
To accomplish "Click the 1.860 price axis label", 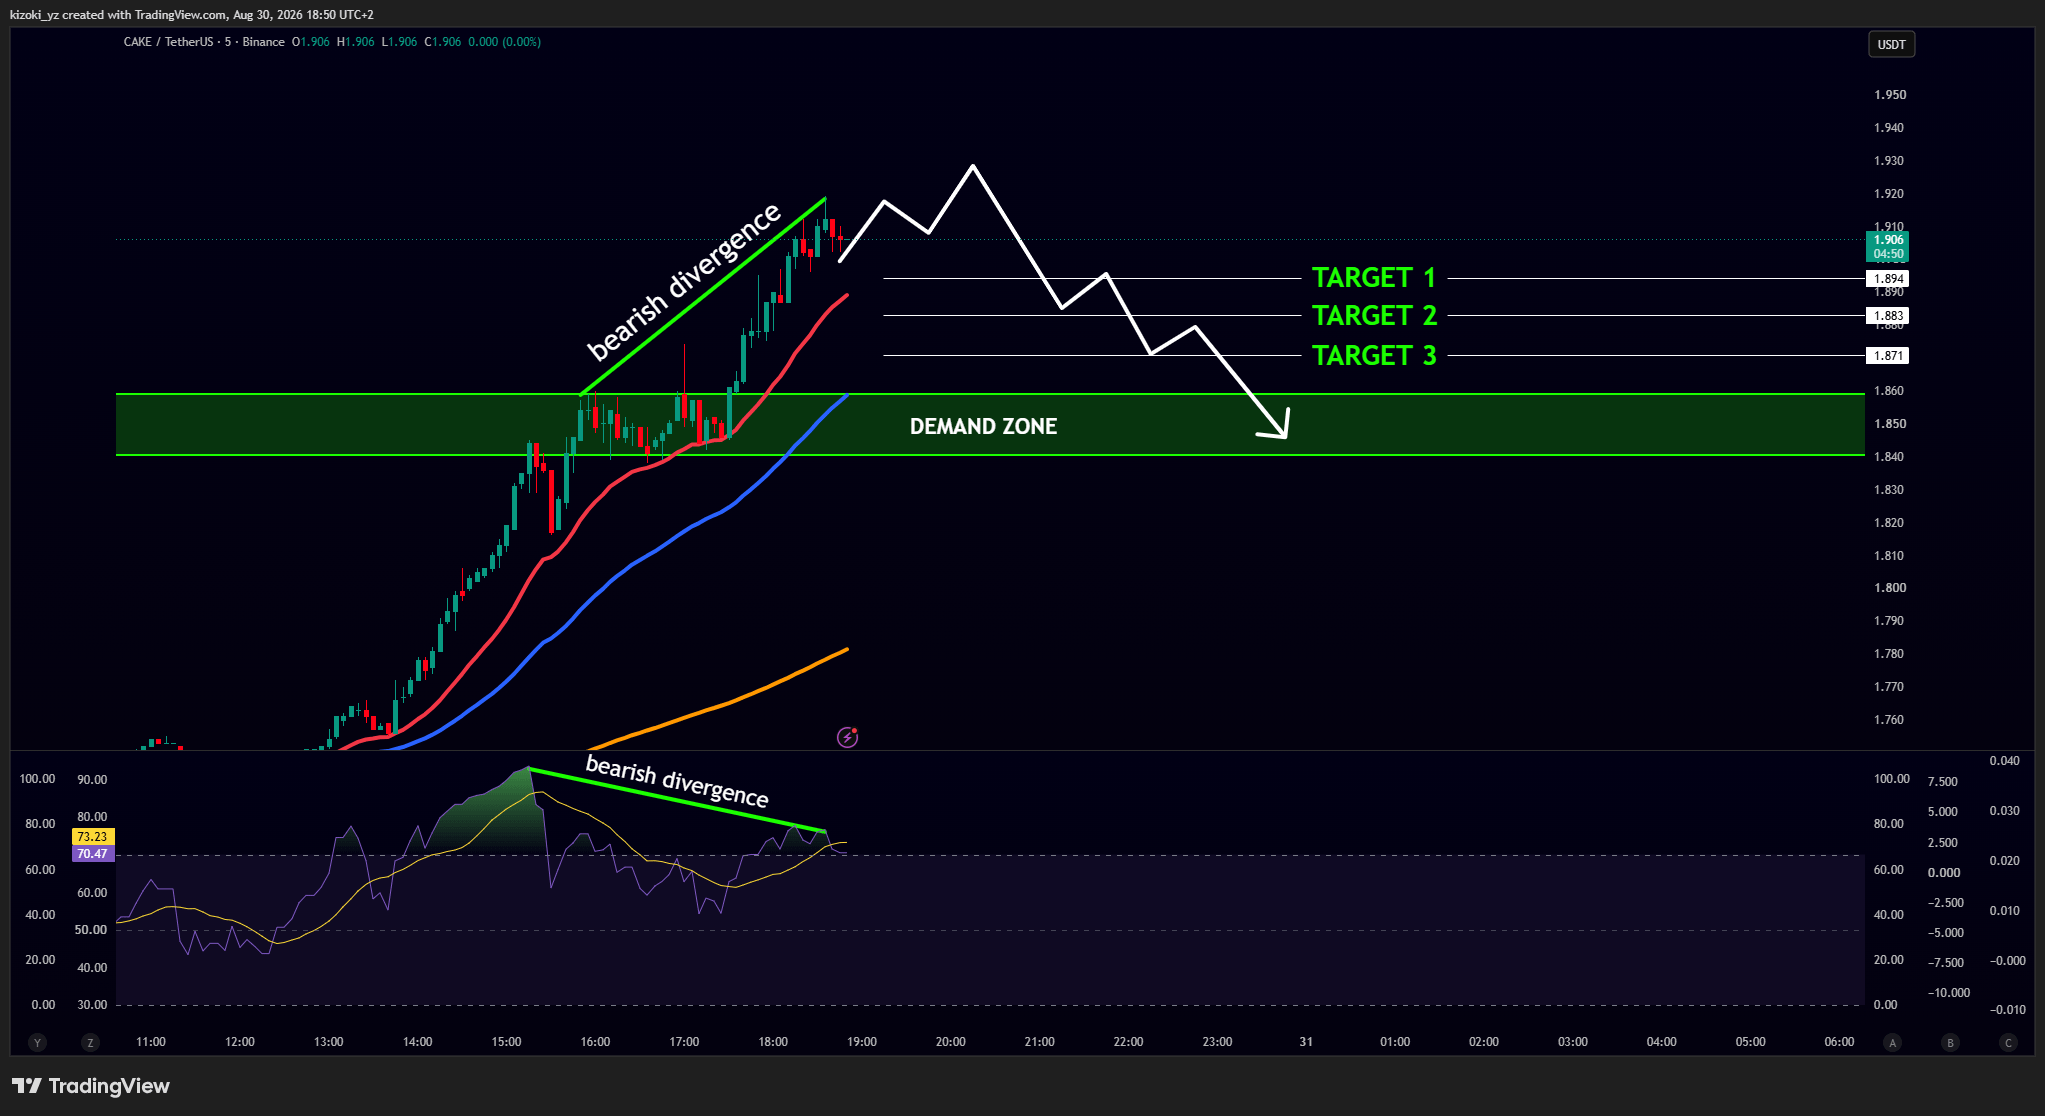I will [1890, 391].
